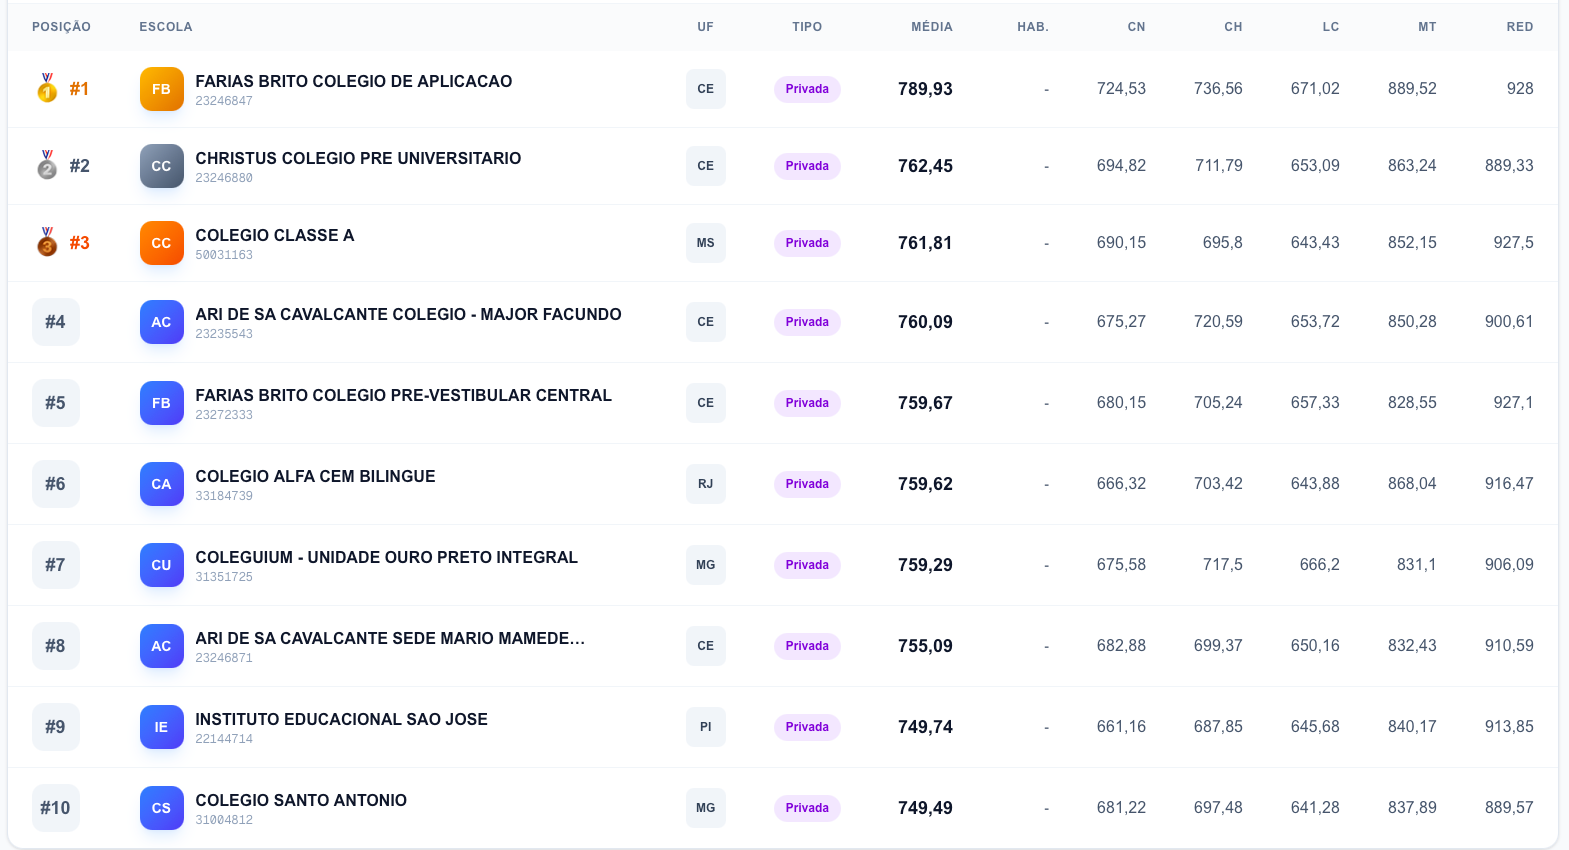This screenshot has width=1569, height=850.
Task: Open FARIAS BRITO COLEGIO PRE-VESTIBULAR CENTRAL link
Action: (403, 395)
